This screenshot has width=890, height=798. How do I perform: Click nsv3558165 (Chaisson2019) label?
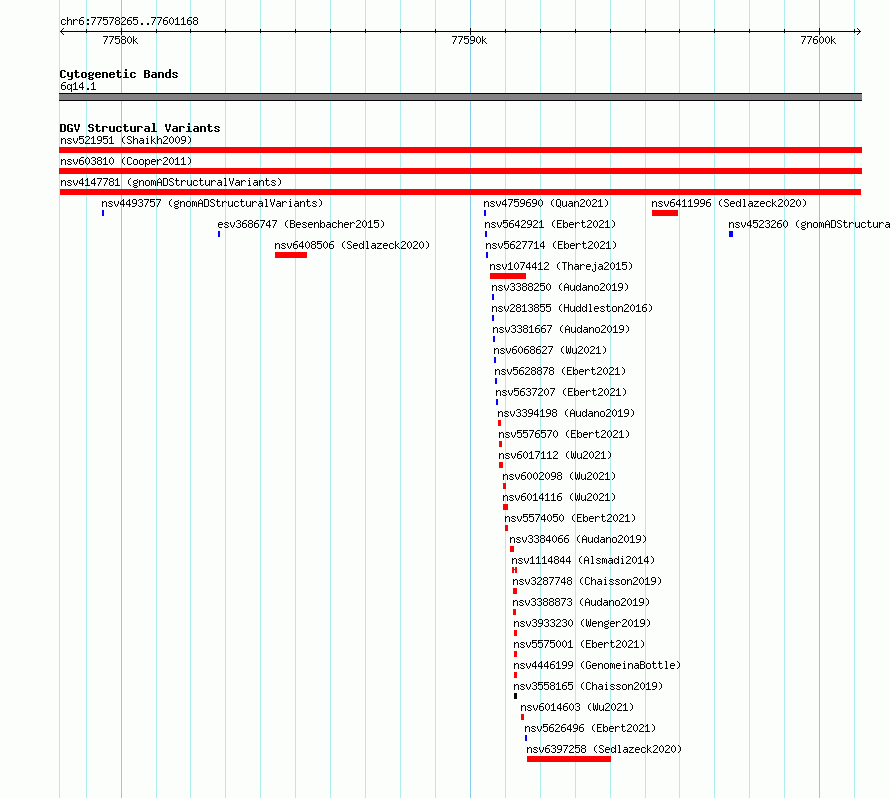pyautogui.click(x=588, y=686)
